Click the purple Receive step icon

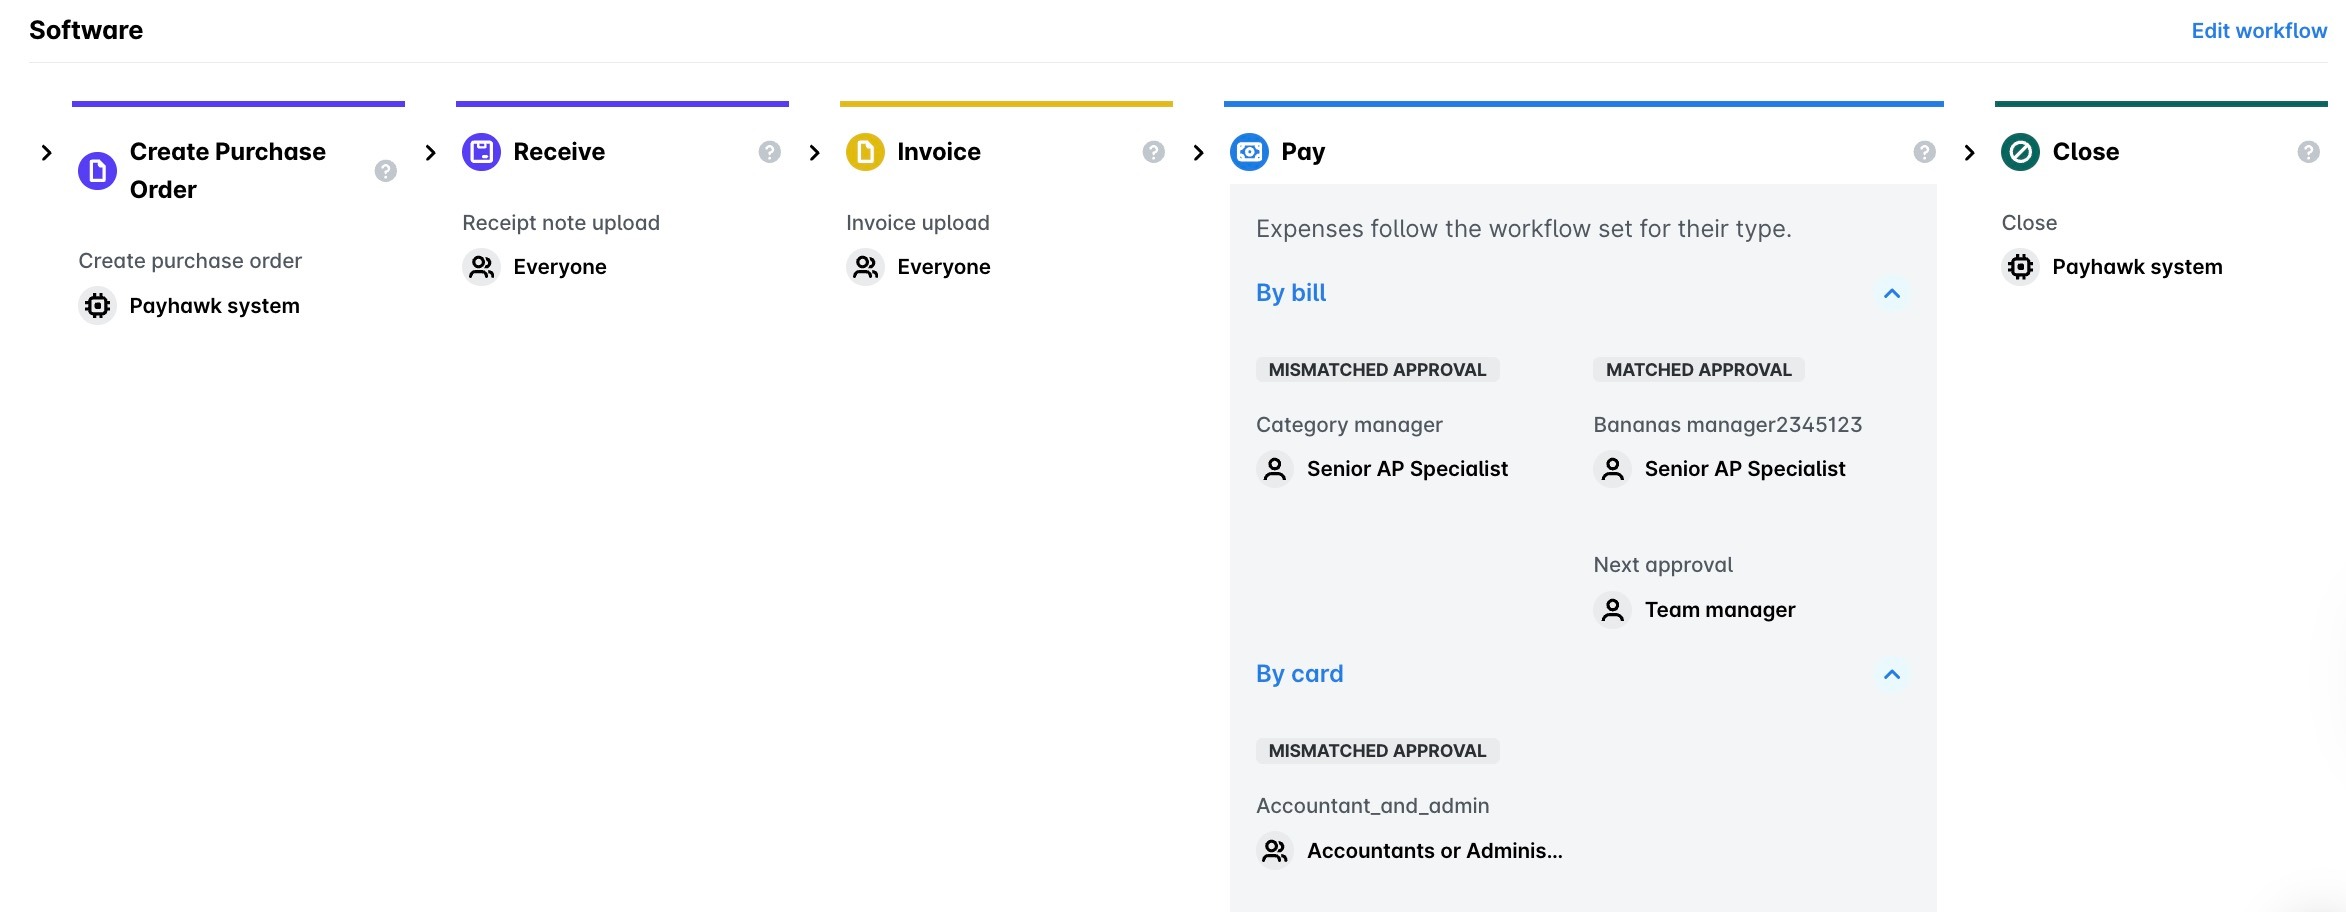click(481, 152)
